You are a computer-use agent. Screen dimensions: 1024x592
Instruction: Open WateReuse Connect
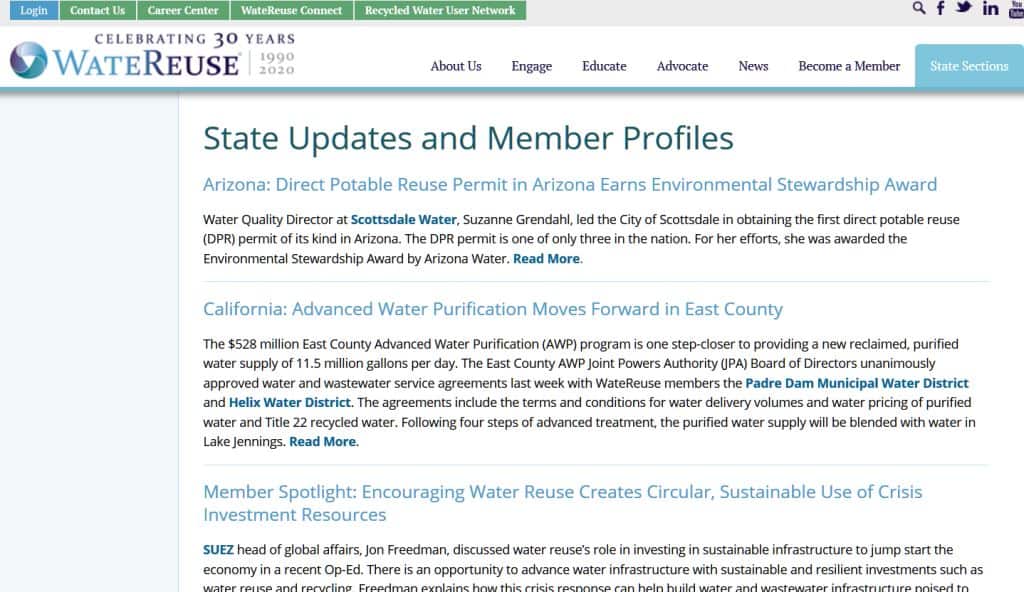(292, 11)
